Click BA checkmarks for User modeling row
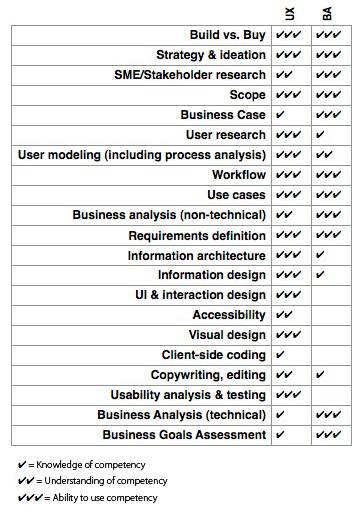The width and height of the screenshot is (362, 518). click(324, 155)
